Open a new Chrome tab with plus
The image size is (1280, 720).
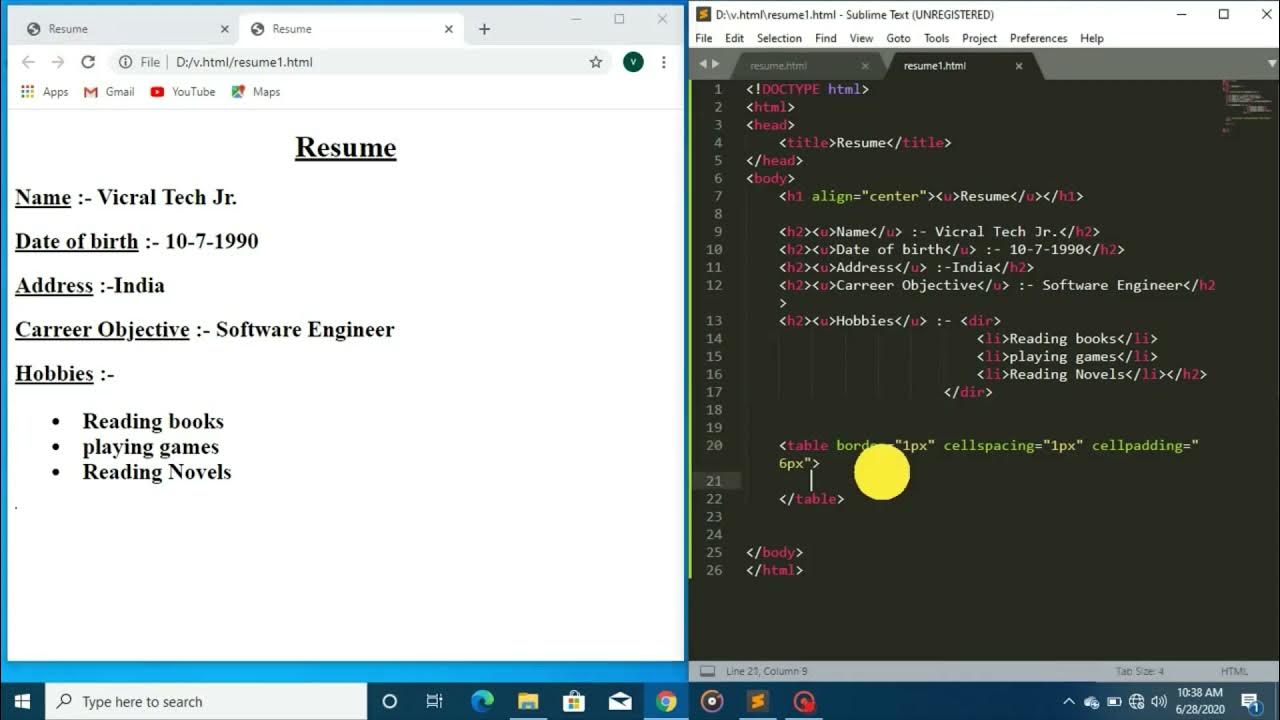[x=484, y=29]
